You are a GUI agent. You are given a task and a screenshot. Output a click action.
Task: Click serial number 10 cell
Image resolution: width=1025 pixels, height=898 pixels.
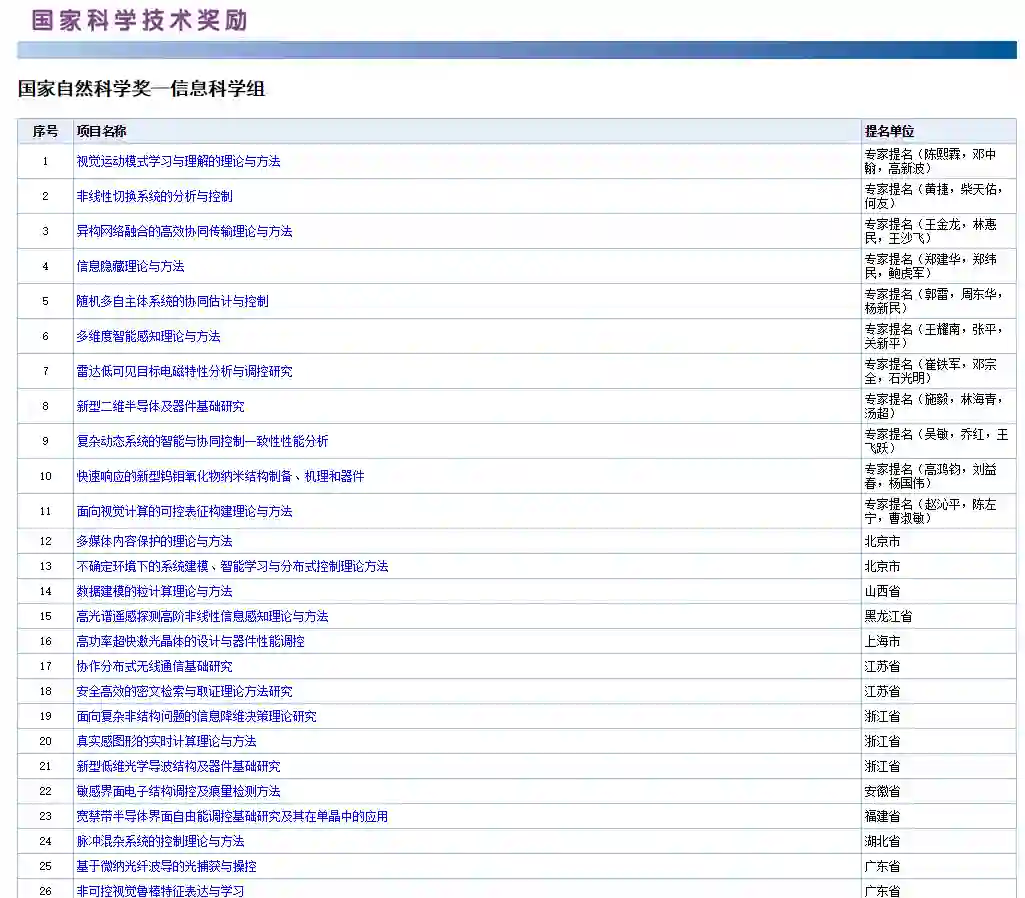45,476
